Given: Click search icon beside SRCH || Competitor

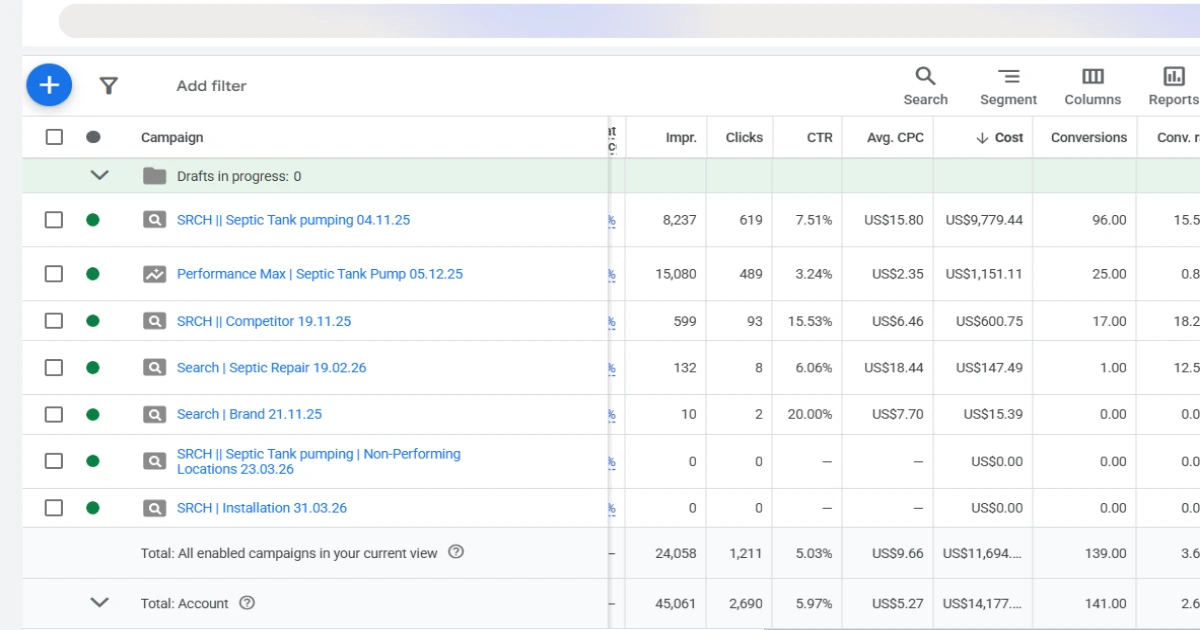Looking at the screenshot, I should pos(154,321).
